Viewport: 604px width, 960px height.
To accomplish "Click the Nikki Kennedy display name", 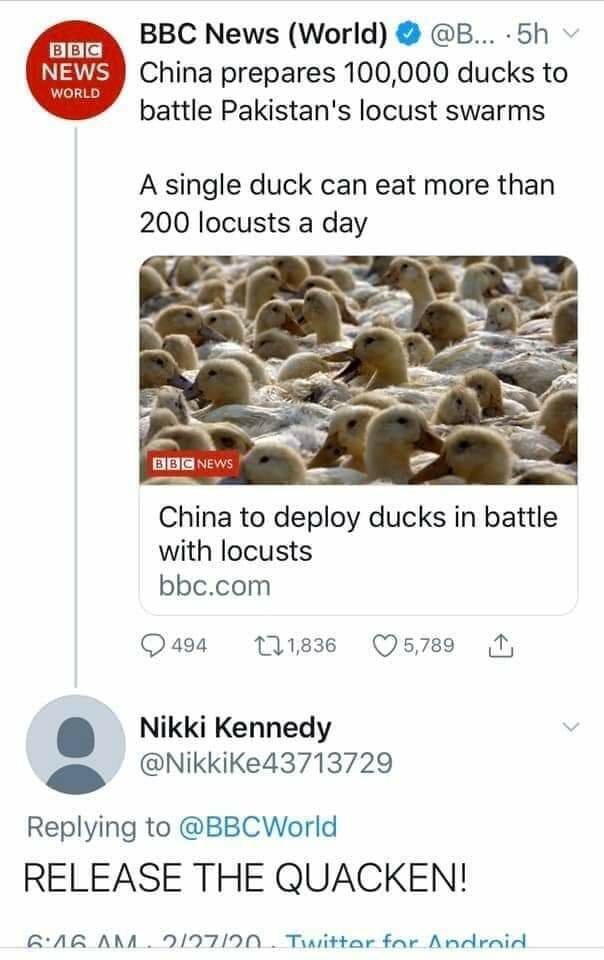I will 236,727.
